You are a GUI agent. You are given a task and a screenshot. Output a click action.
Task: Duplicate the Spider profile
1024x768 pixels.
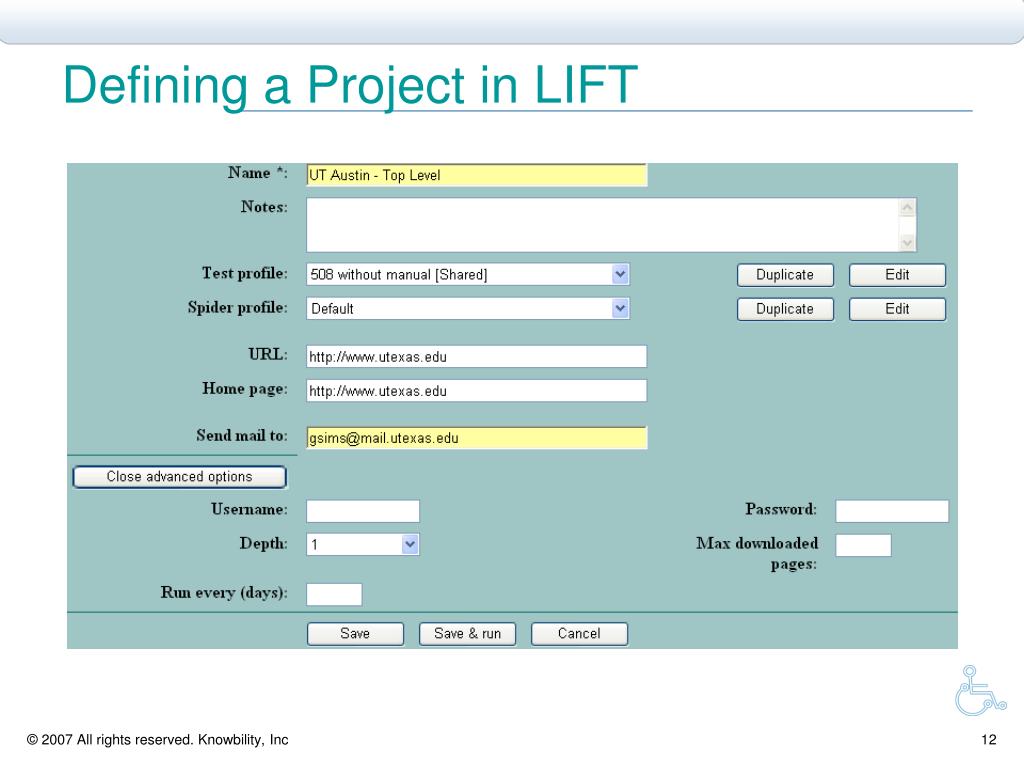coord(785,309)
